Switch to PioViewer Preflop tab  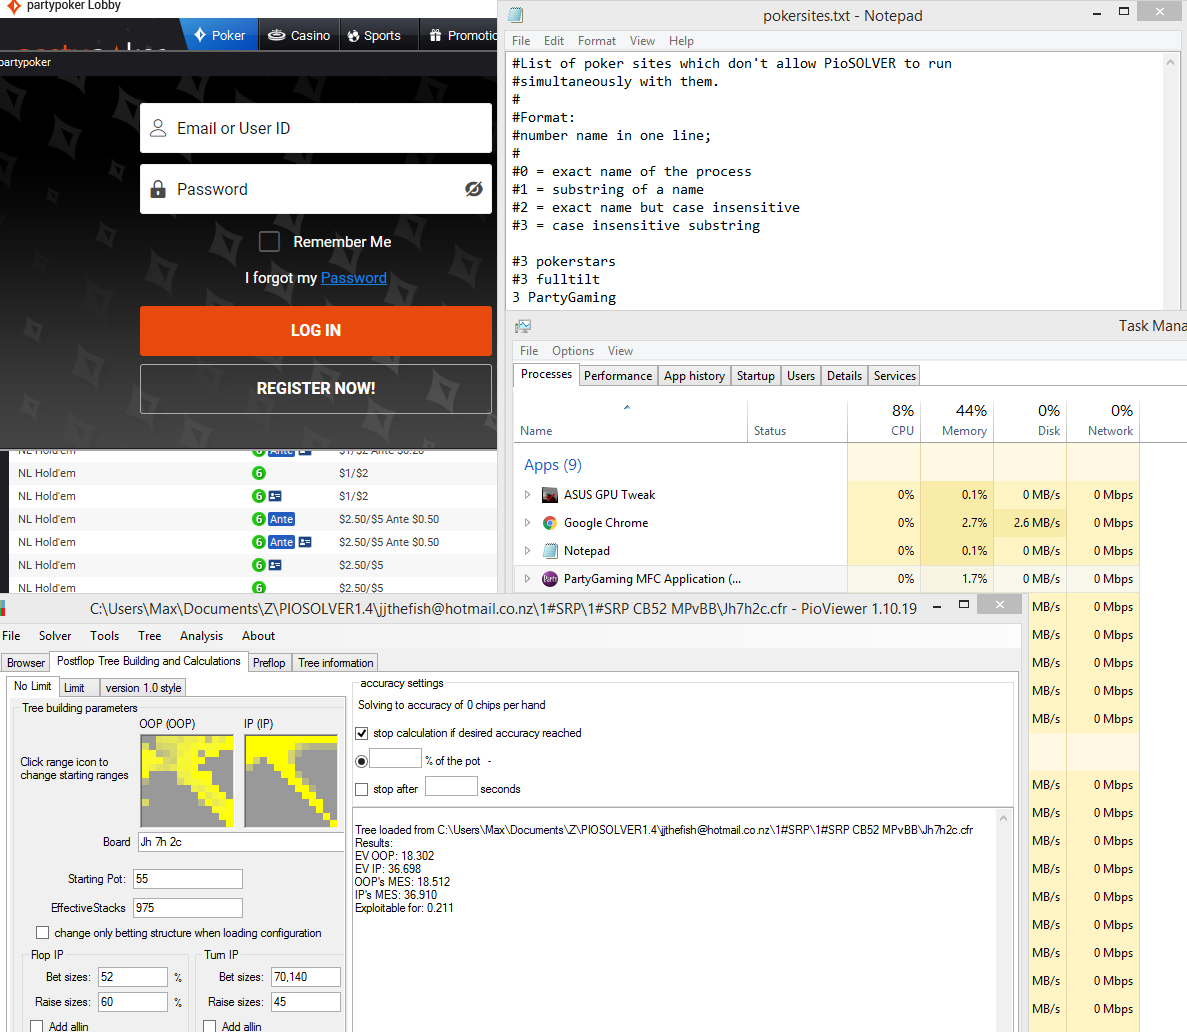click(x=269, y=663)
